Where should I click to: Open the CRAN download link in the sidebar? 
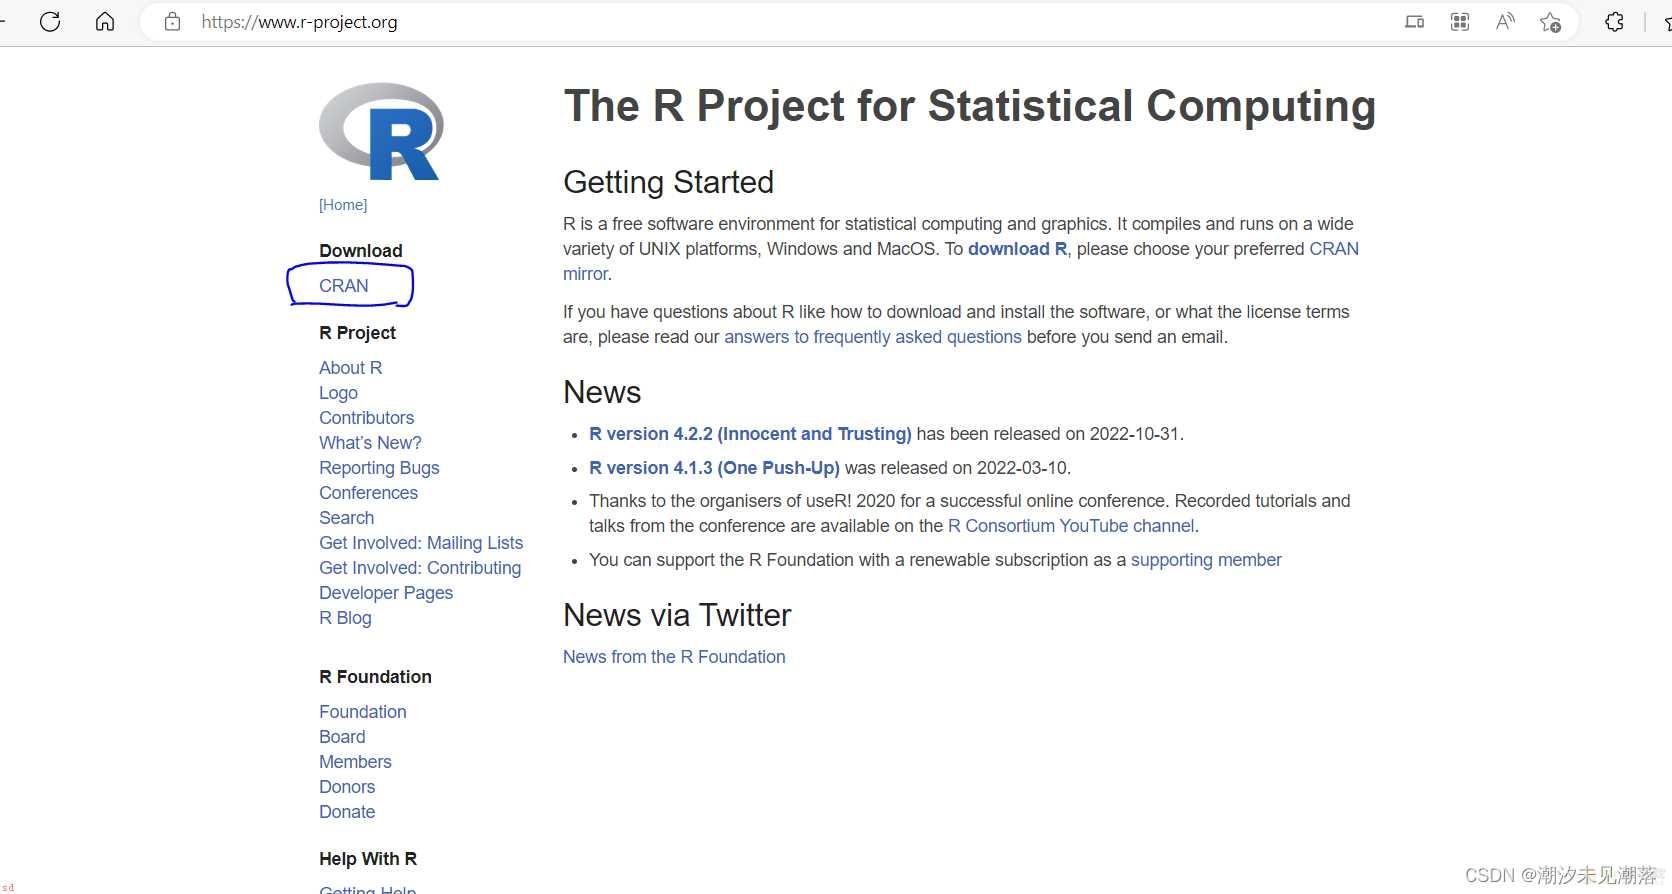(x=344, y=286)
